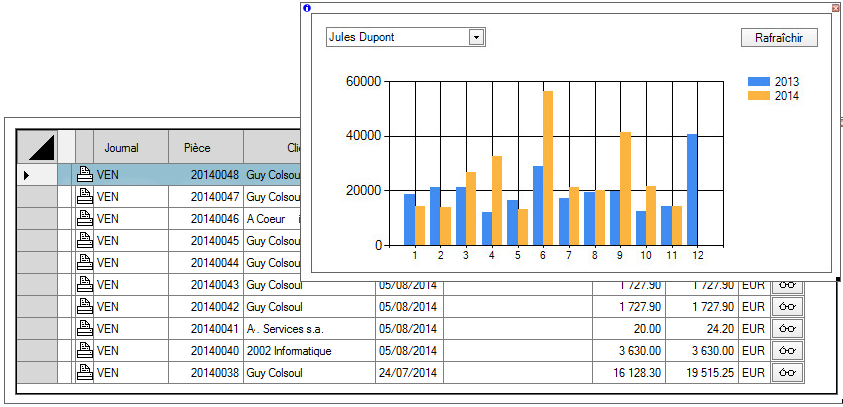The height and width of the screenshot is (407, 843).
Task: Click the select-all corner triangle of the grid
Action: coord(39,147)
